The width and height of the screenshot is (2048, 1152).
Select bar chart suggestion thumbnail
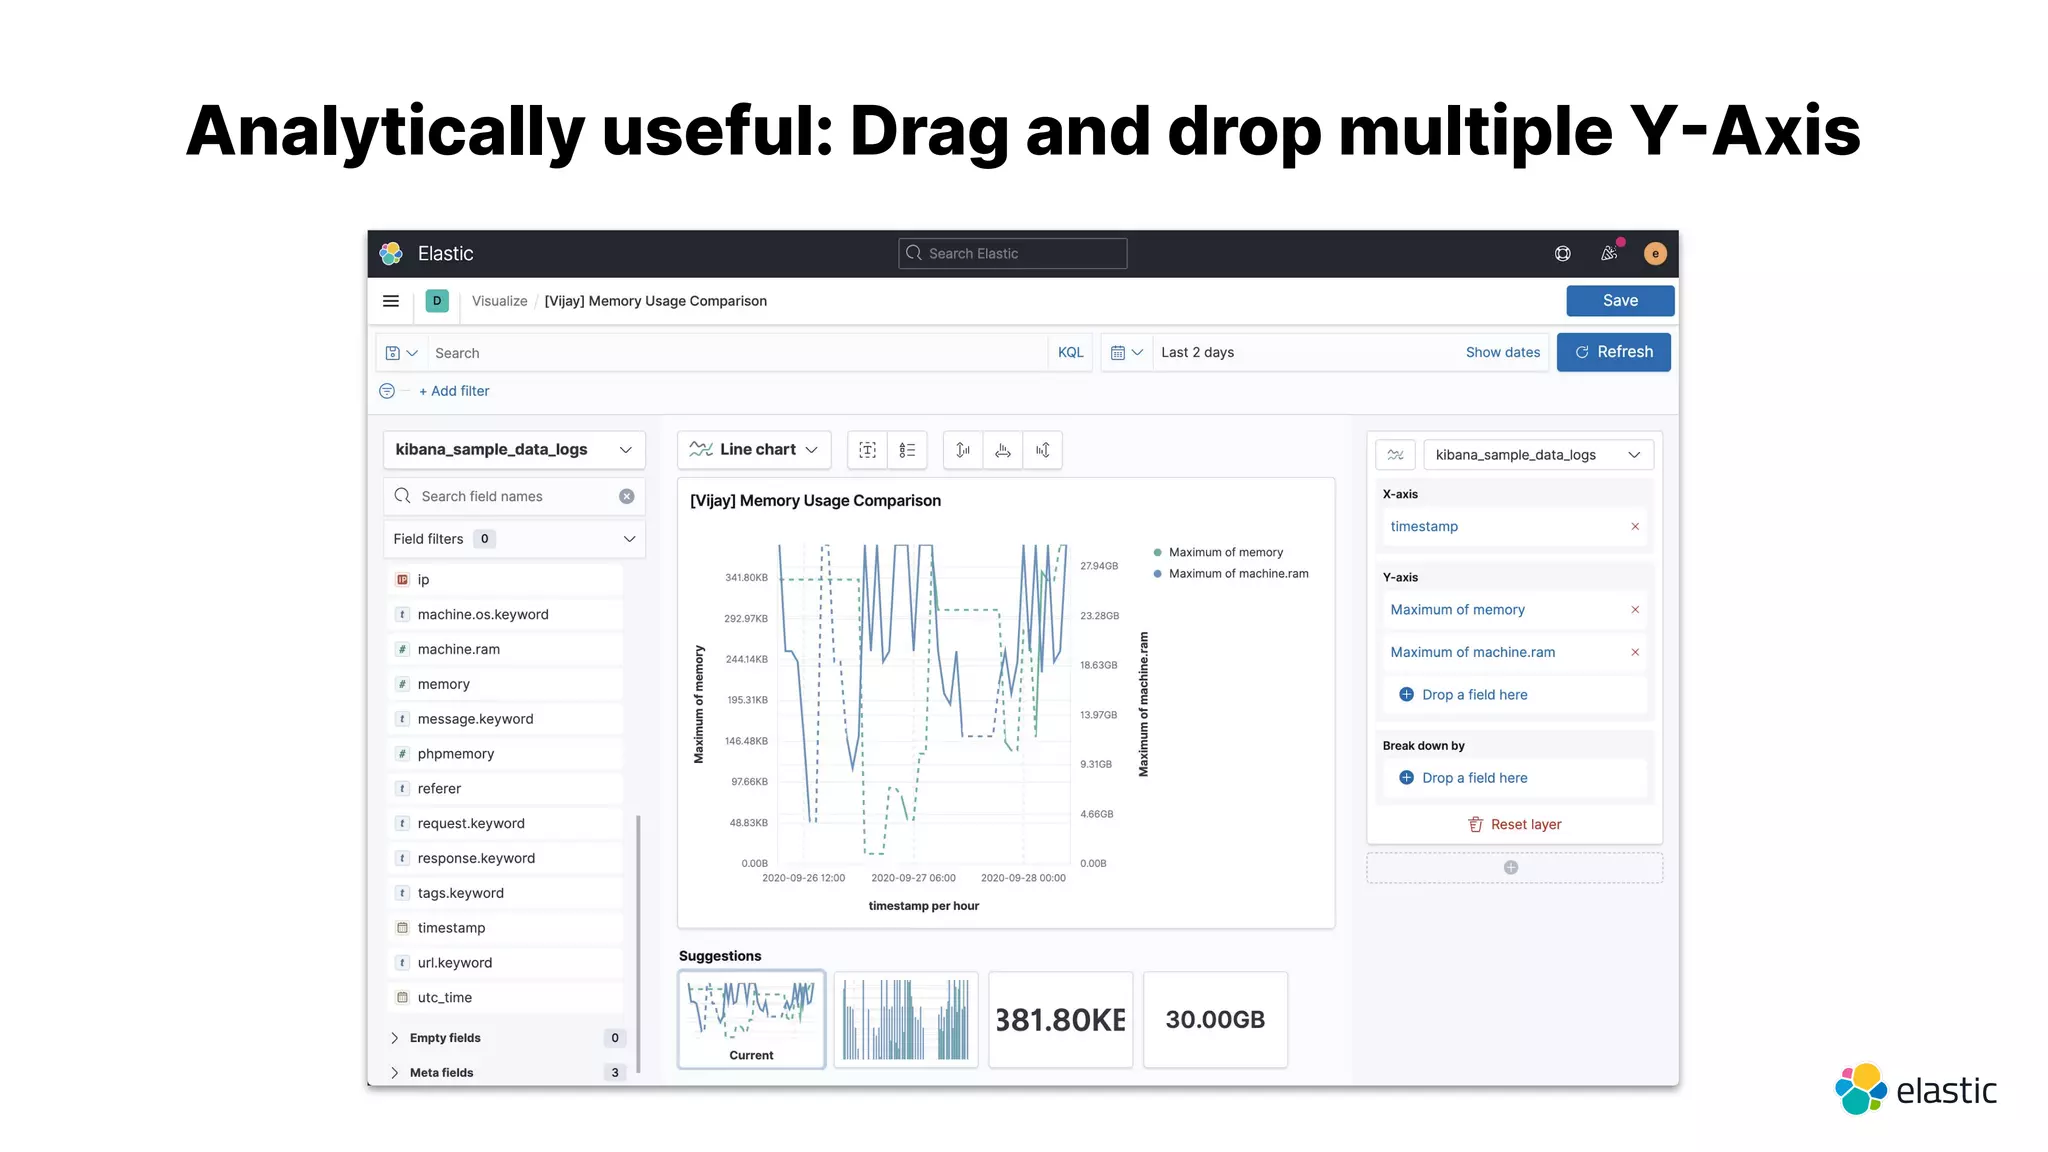[x=906, y=1020]
